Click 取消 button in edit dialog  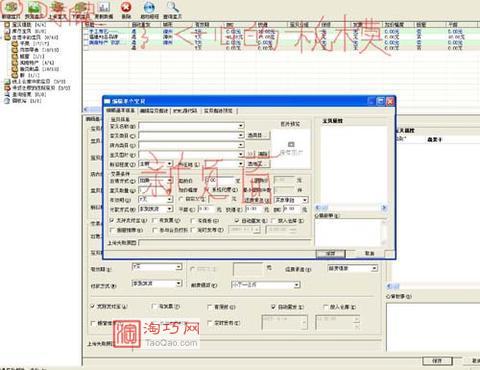pyautogui.click(x=369, y=254)
